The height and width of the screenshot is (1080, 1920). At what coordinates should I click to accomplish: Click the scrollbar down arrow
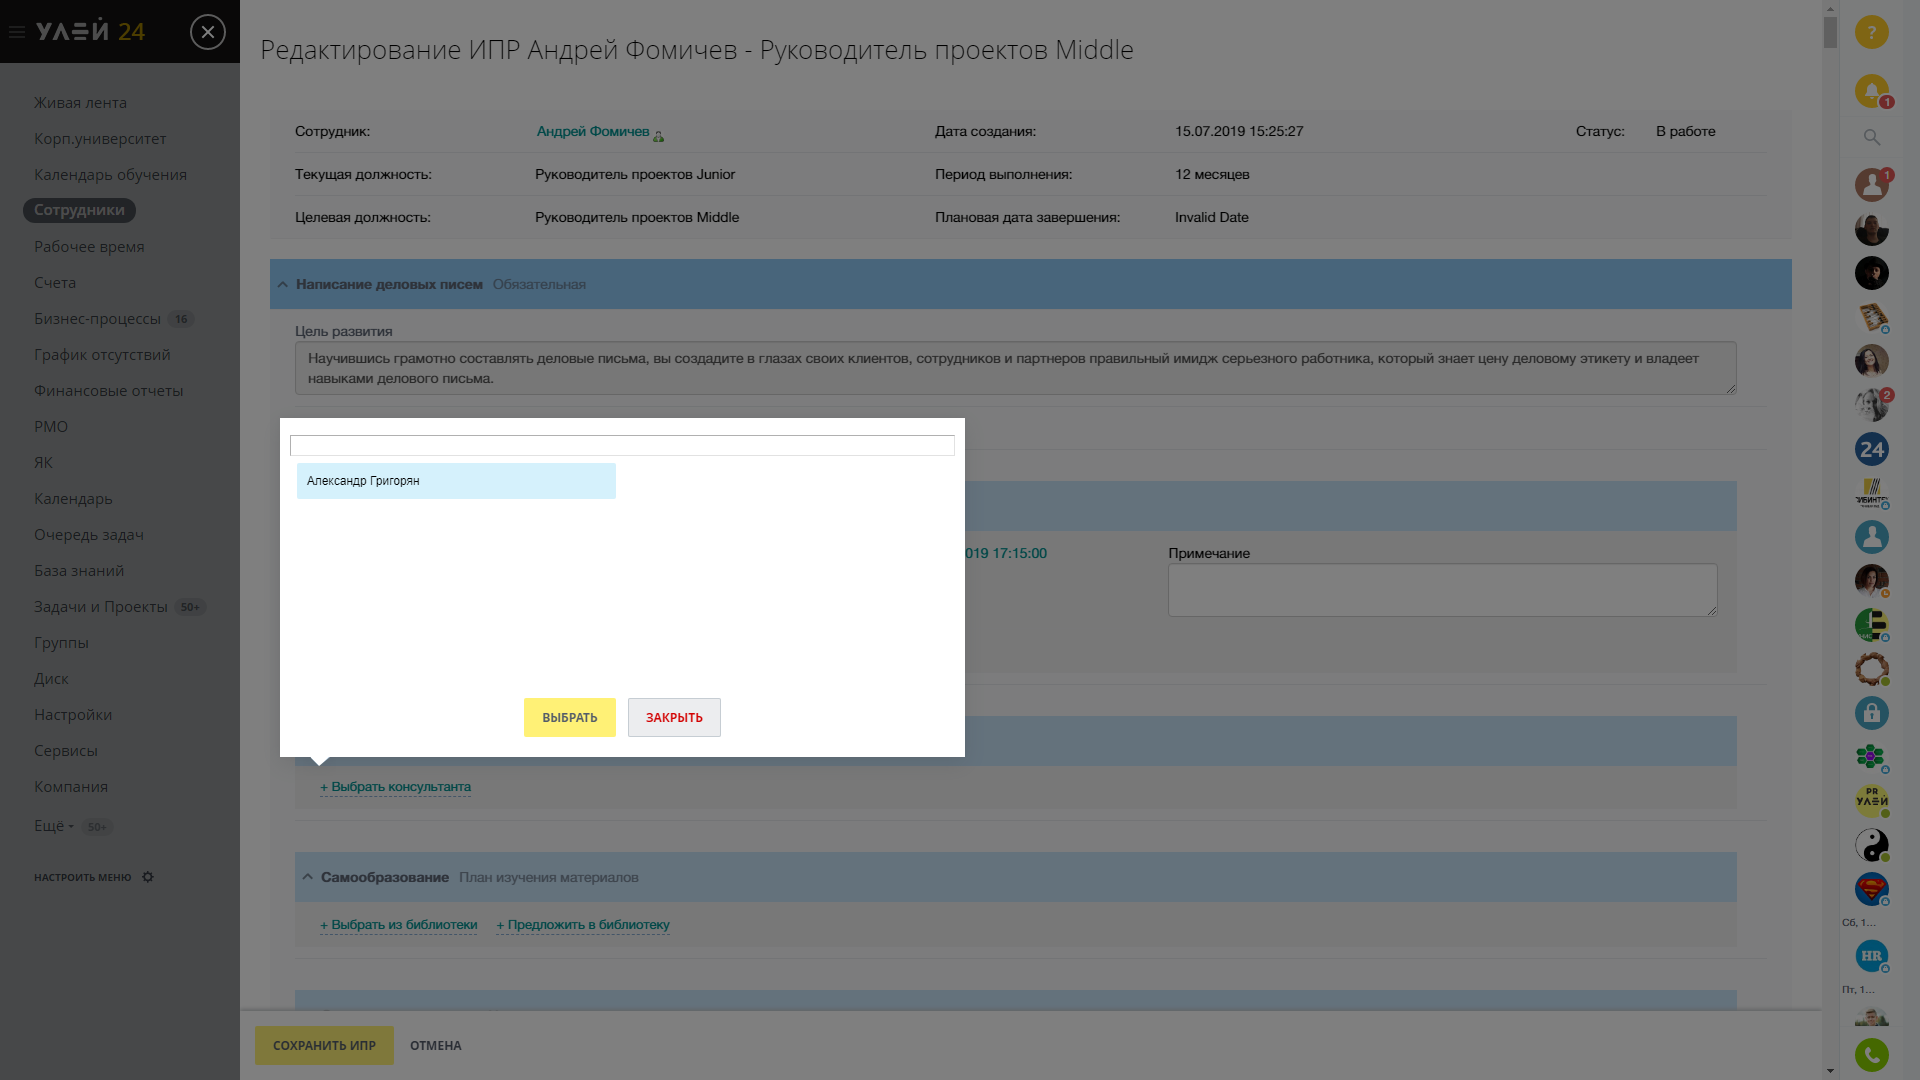tap(1830, 1071)
